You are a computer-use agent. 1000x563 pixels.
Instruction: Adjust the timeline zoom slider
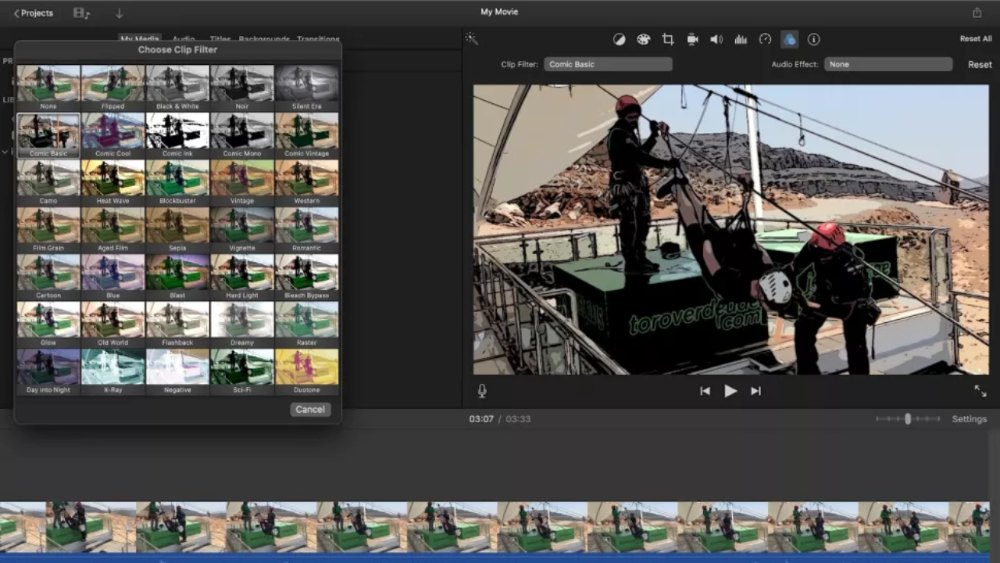pyautogui.click(x=908, y=419)
